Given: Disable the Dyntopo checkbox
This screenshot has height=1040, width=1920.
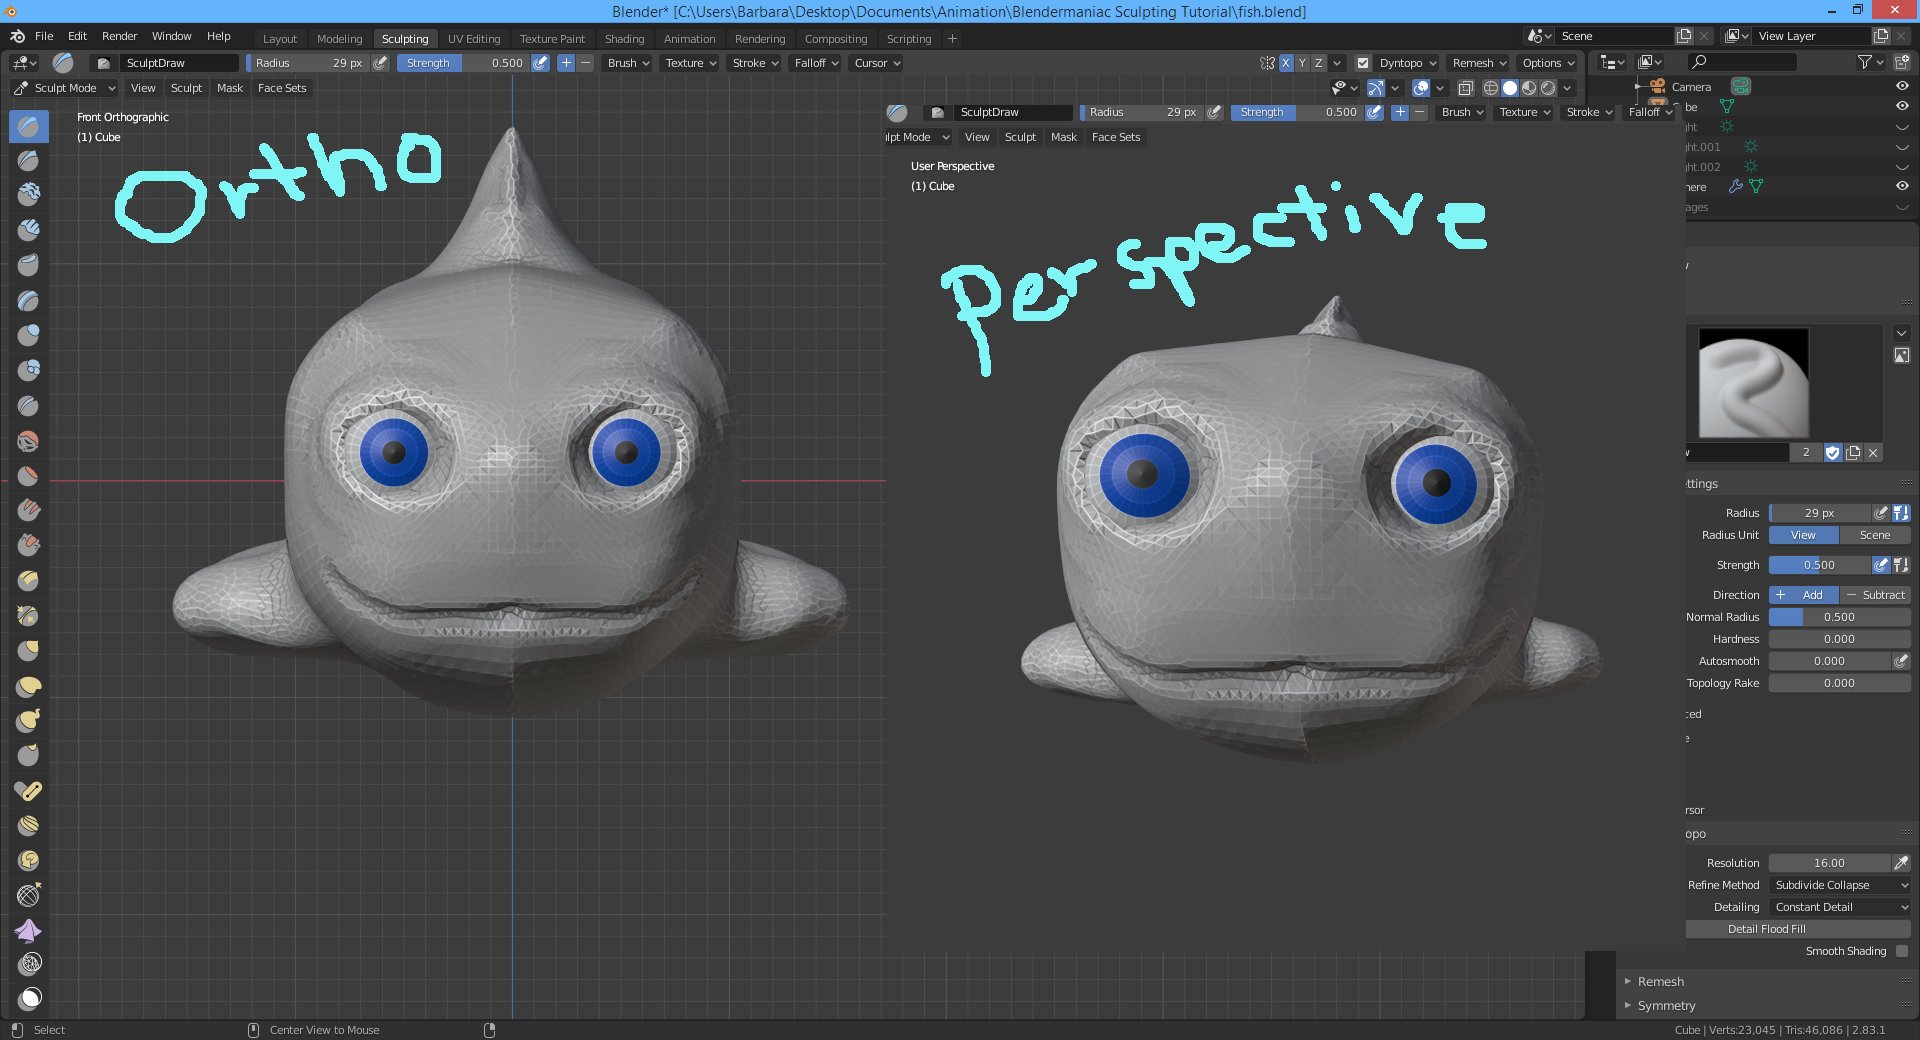Looking at the screenshot, I should [x=1362, y=63].
